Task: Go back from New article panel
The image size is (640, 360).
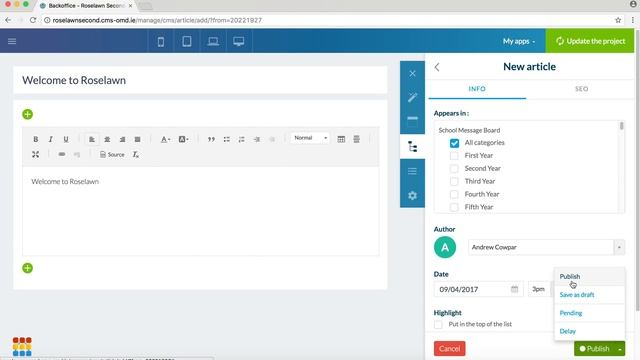Action: [437, 67]
